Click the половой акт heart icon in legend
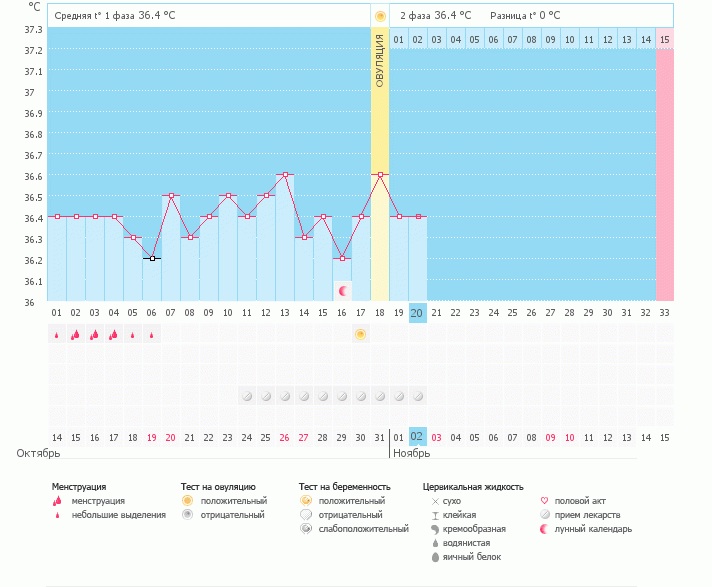This screenshot has width=712, height=587. [544, 501]
